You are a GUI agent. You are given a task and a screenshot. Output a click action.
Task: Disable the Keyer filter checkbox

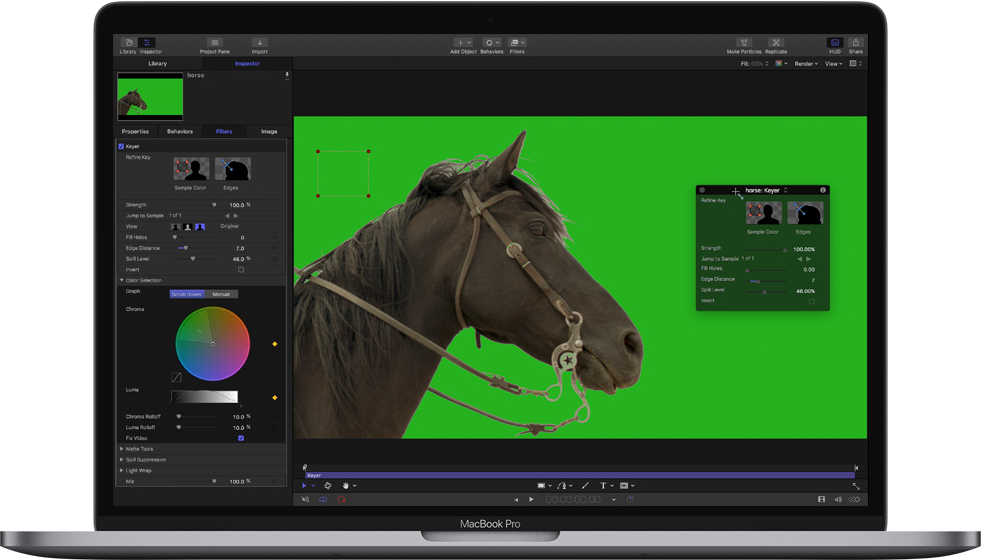point(122,146)
